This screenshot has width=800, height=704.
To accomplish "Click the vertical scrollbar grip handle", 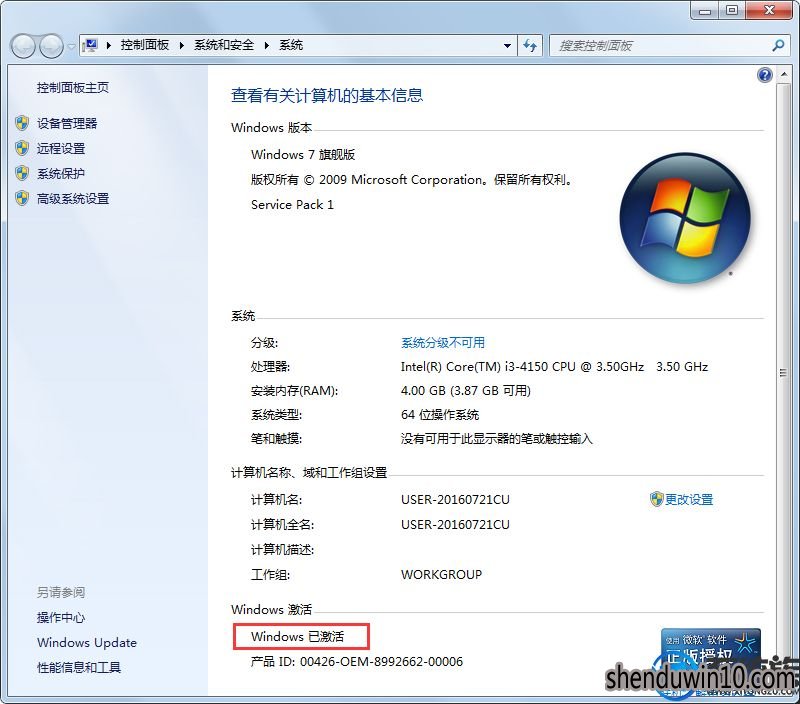I will [783, 373].
